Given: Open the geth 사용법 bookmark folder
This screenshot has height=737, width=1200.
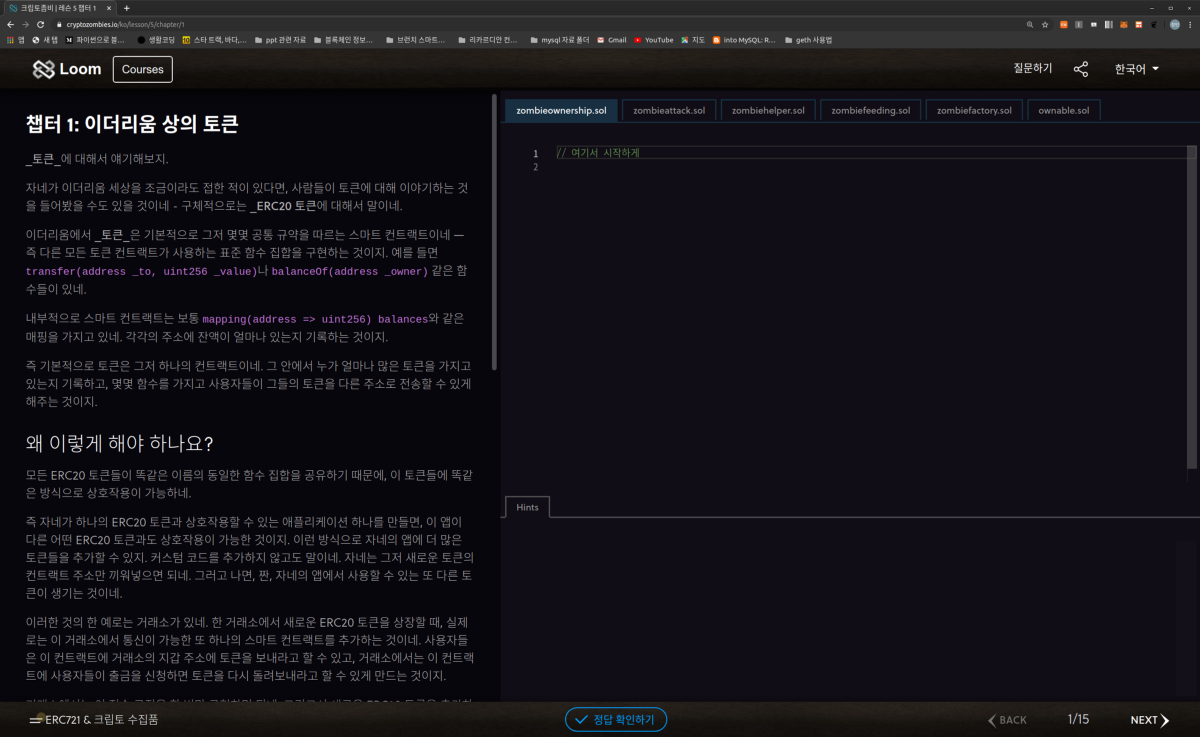Looking at the screenshot, I should (809, 40).
